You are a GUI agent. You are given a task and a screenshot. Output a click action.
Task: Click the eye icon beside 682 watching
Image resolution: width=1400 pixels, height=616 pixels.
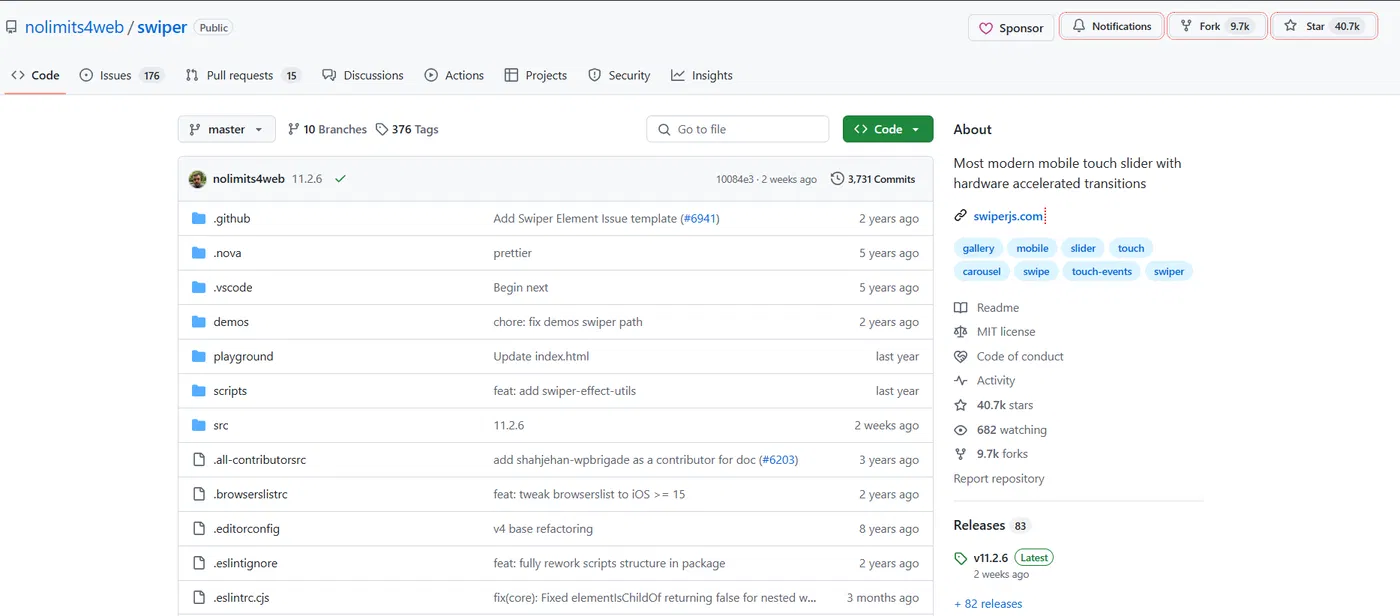[x=961, y=430]
